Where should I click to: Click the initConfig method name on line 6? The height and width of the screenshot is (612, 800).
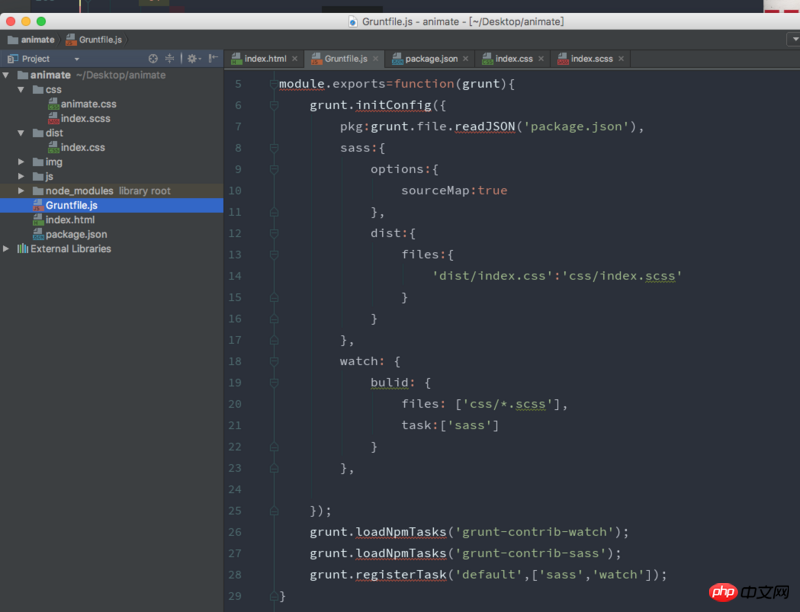point(393,105)
